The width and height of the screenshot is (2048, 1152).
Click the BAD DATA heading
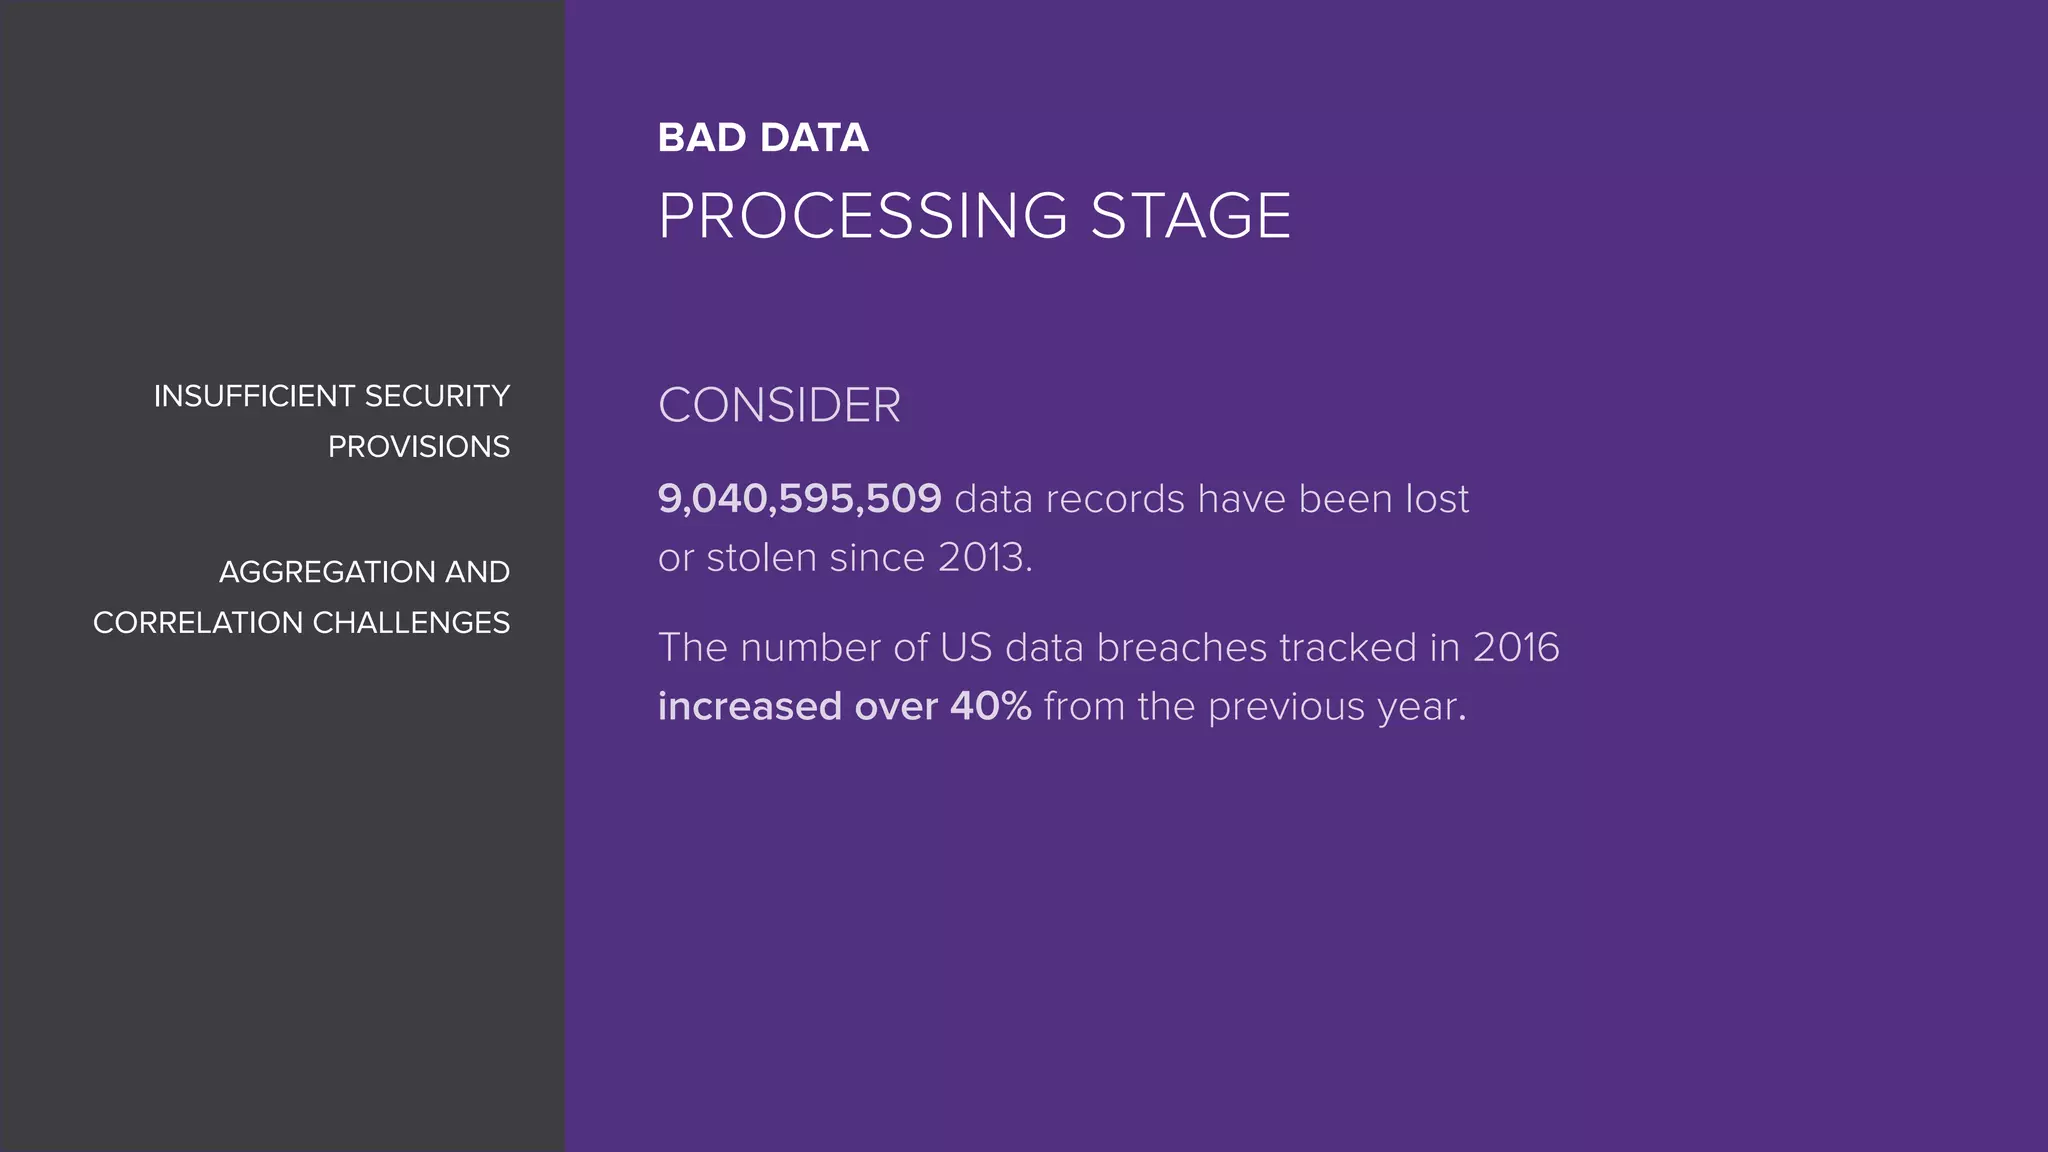point(763,138)
